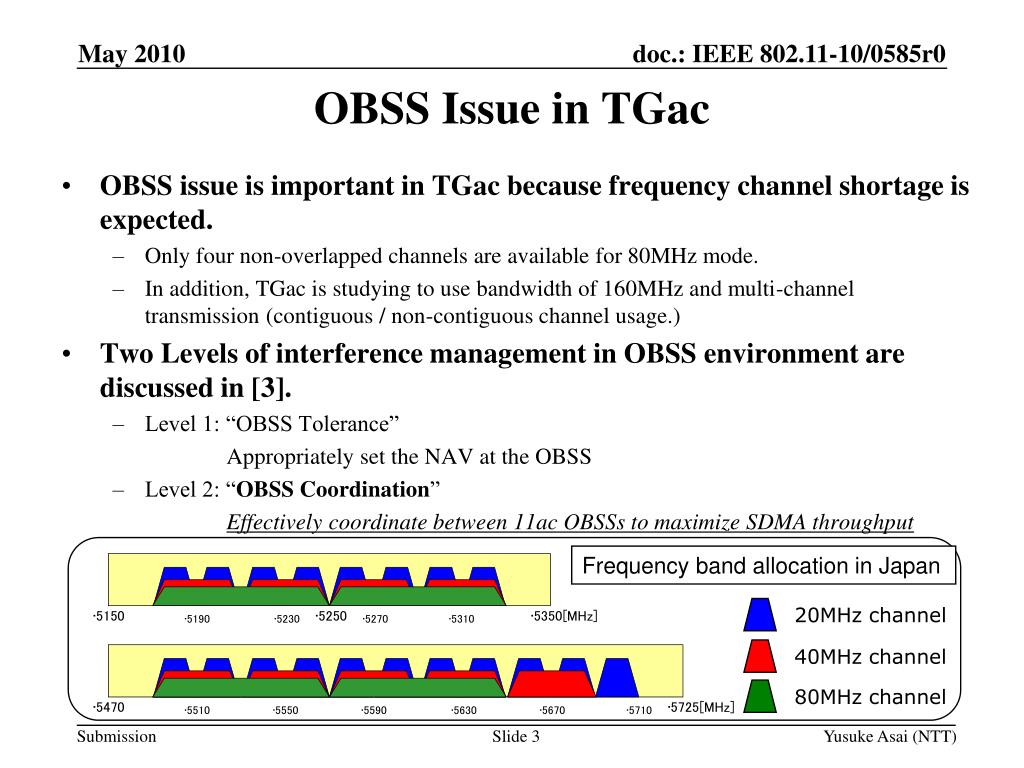Click the "Slide 3" footer text

point(516,737)
